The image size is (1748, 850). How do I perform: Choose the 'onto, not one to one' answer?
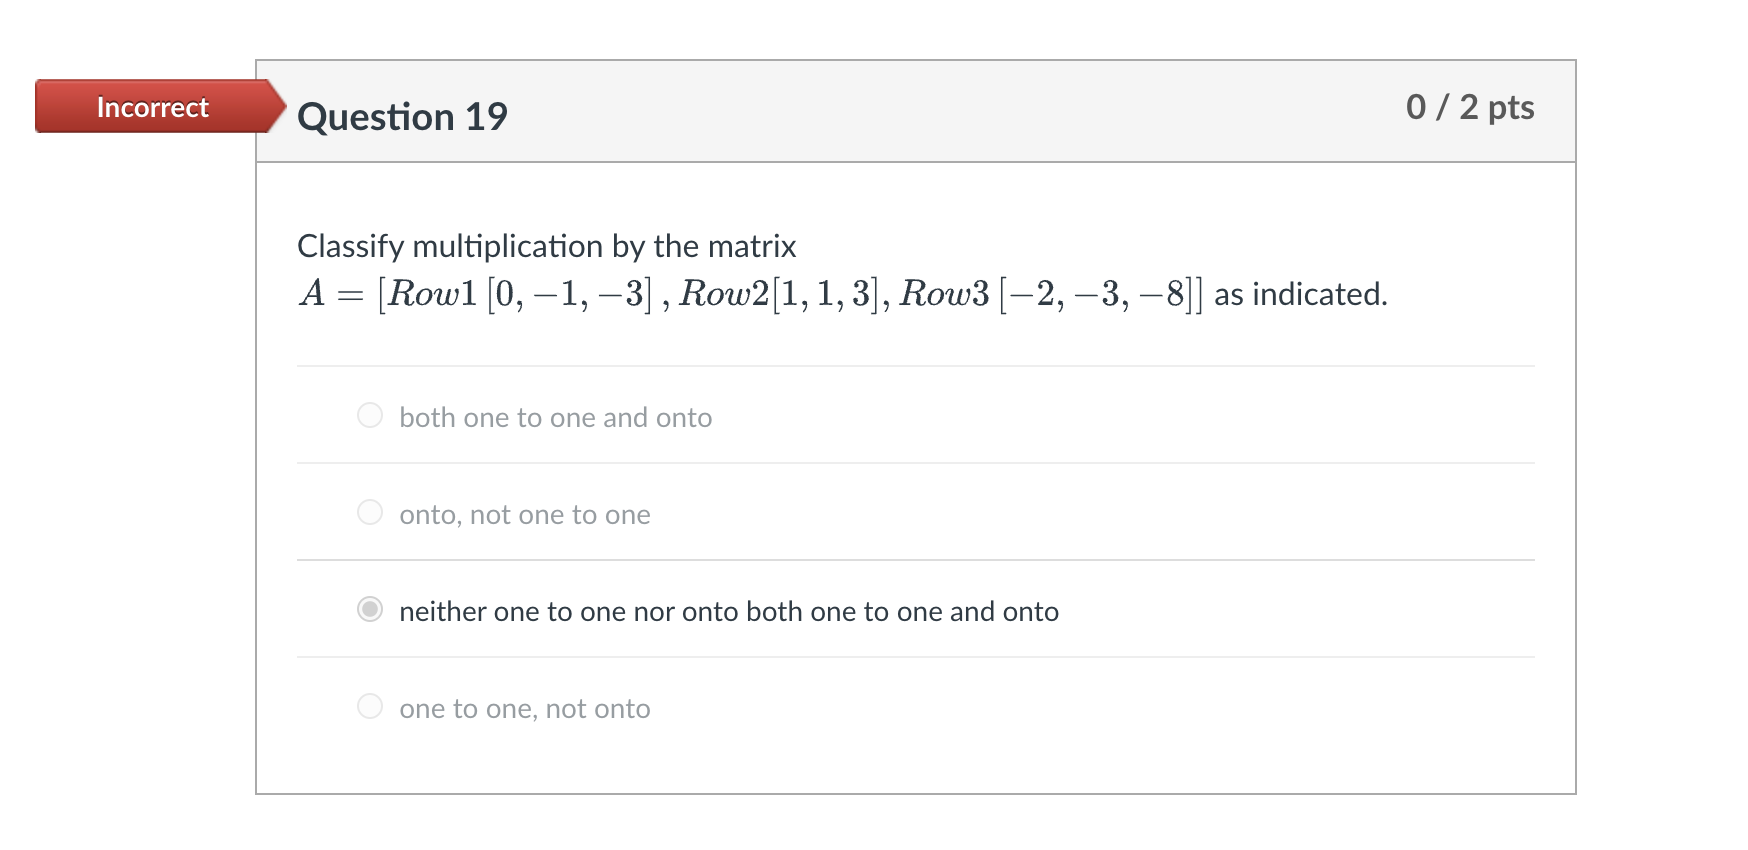tap(525, 514)
